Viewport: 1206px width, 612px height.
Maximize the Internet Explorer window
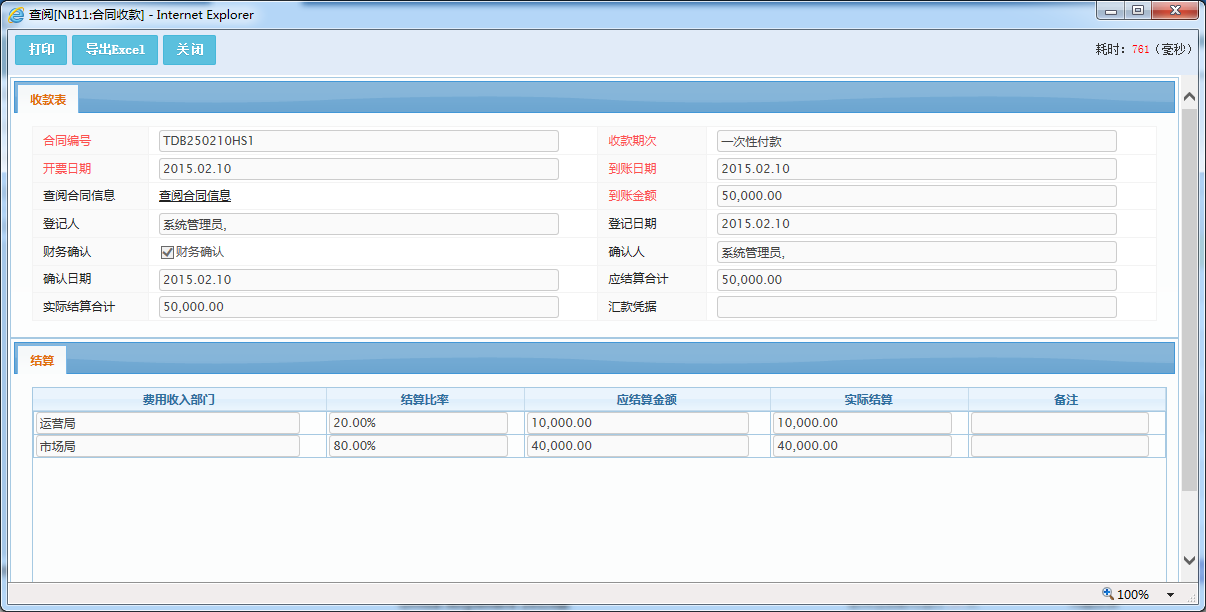[x=1138, y=11]
